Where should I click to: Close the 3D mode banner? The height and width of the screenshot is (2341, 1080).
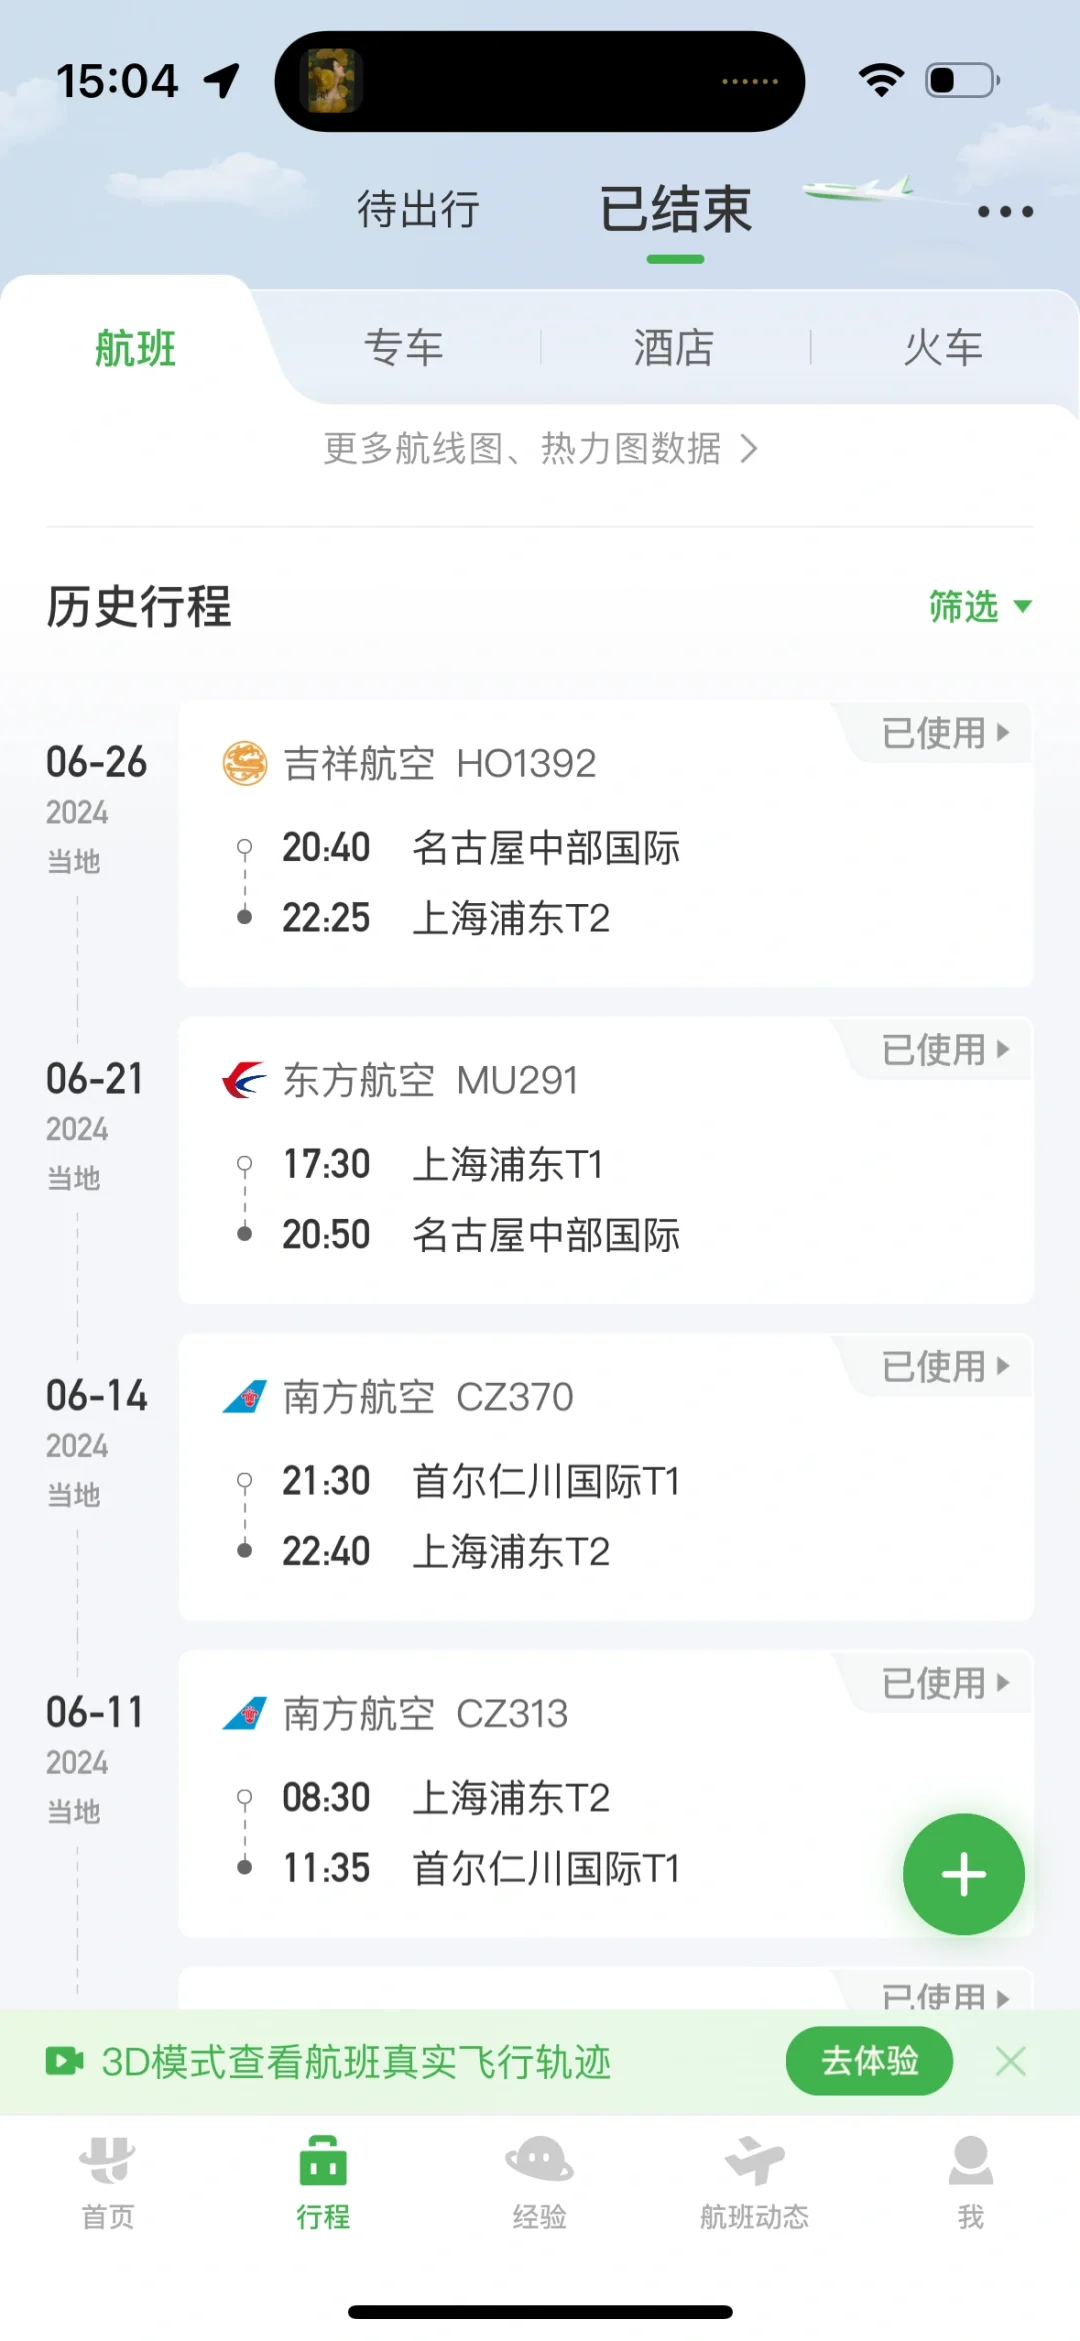[x=1010, y=2061]
